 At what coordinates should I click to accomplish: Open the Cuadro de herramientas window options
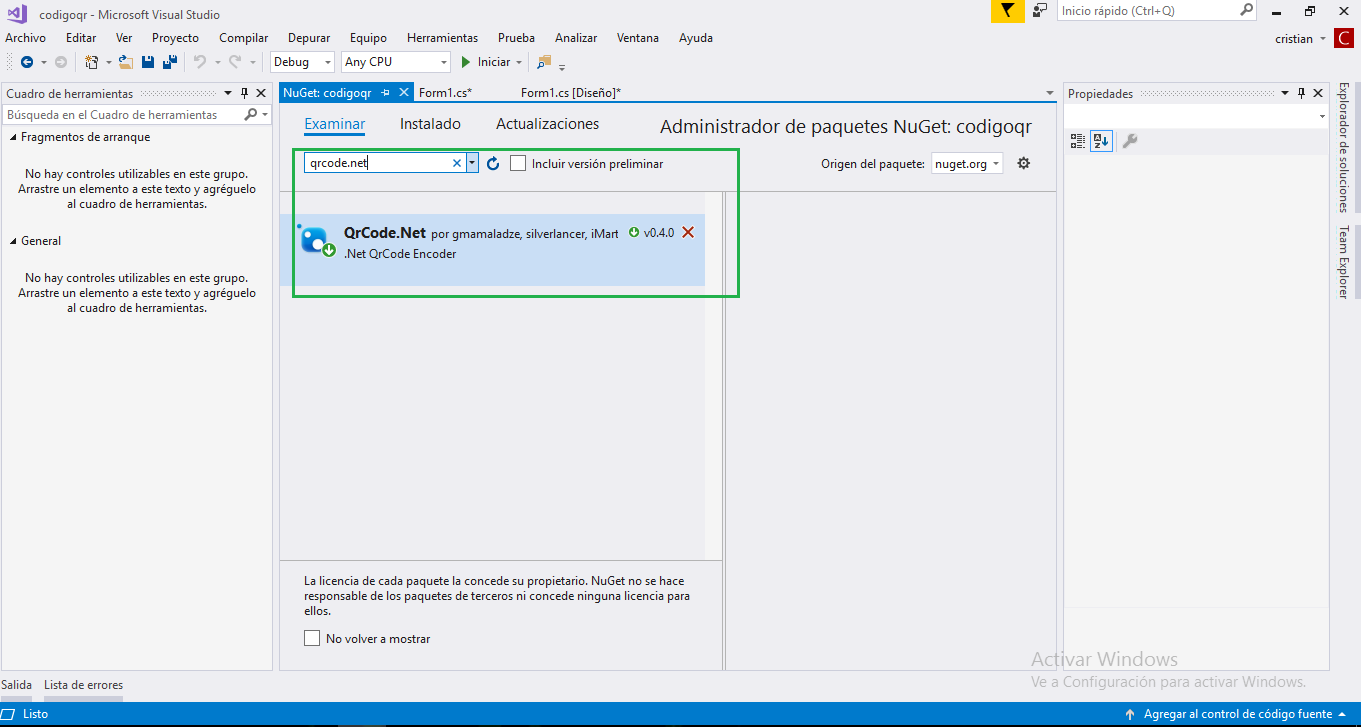(x=228, y=93)
